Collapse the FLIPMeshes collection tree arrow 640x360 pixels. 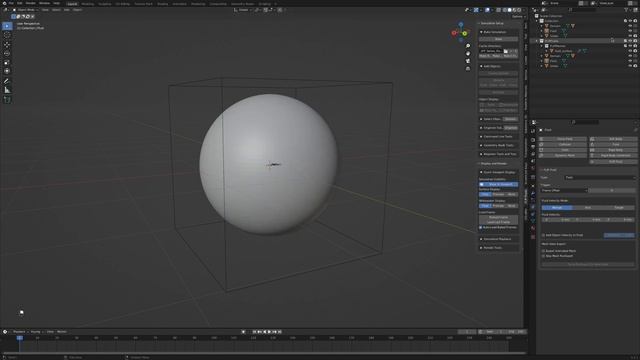pos(542,46)
